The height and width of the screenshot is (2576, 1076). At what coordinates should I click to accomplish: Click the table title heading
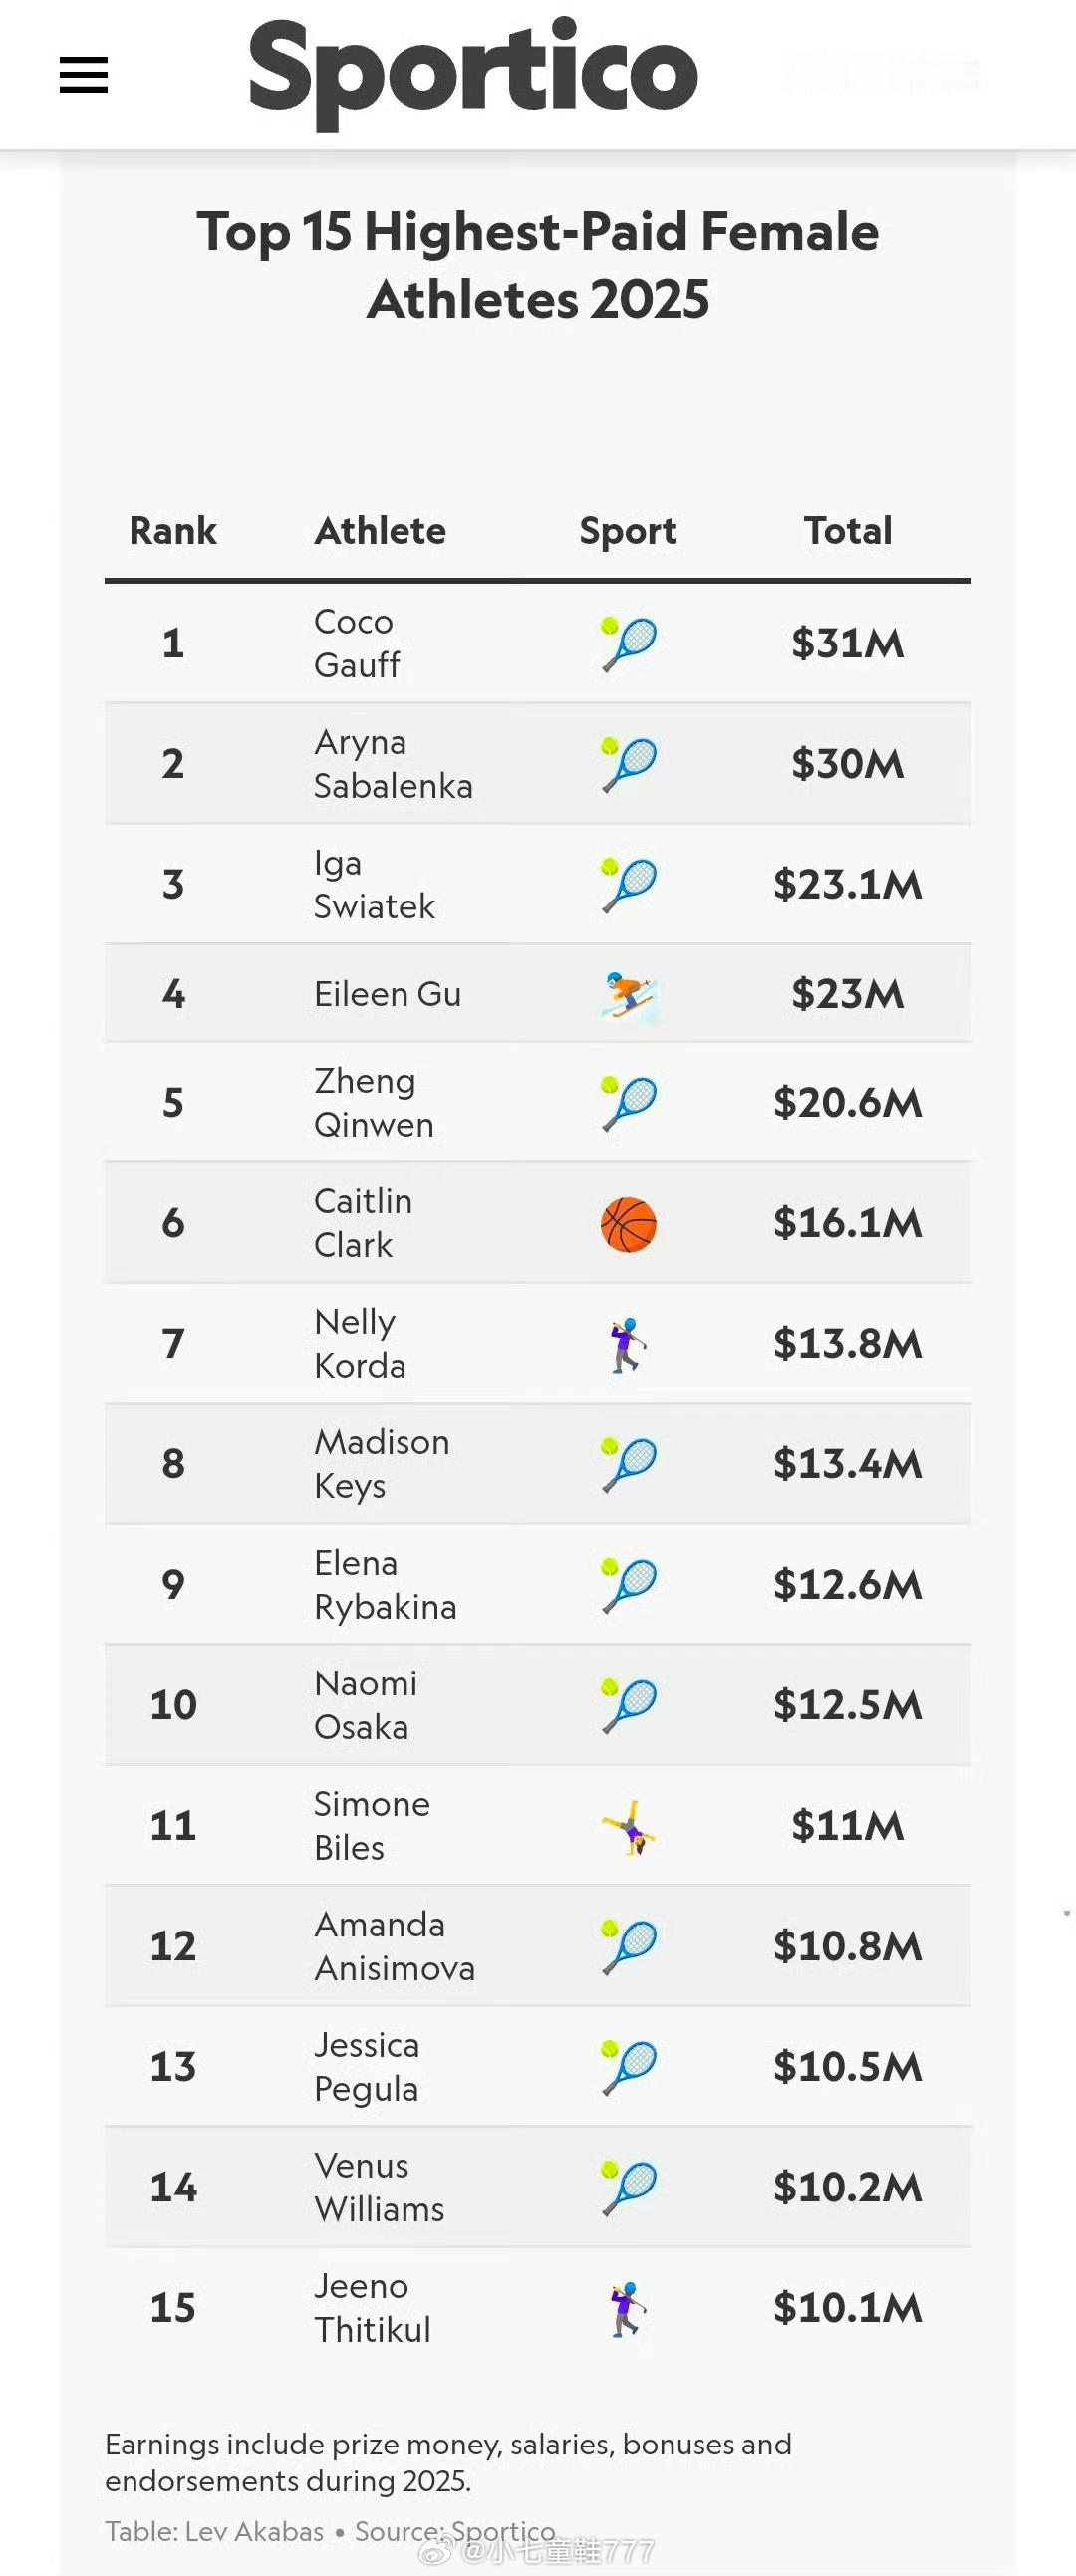[x=538, y=265]
